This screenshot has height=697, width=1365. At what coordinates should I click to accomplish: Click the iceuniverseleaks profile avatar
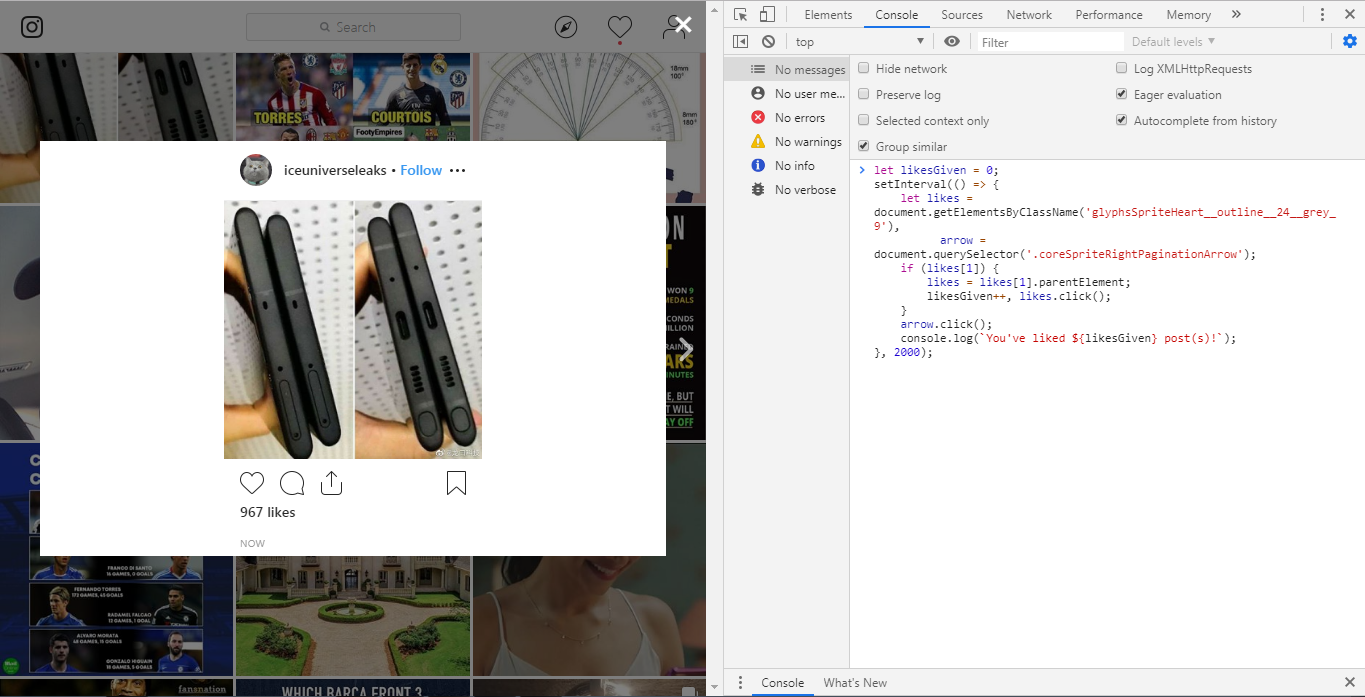click(x=256, y=170)
